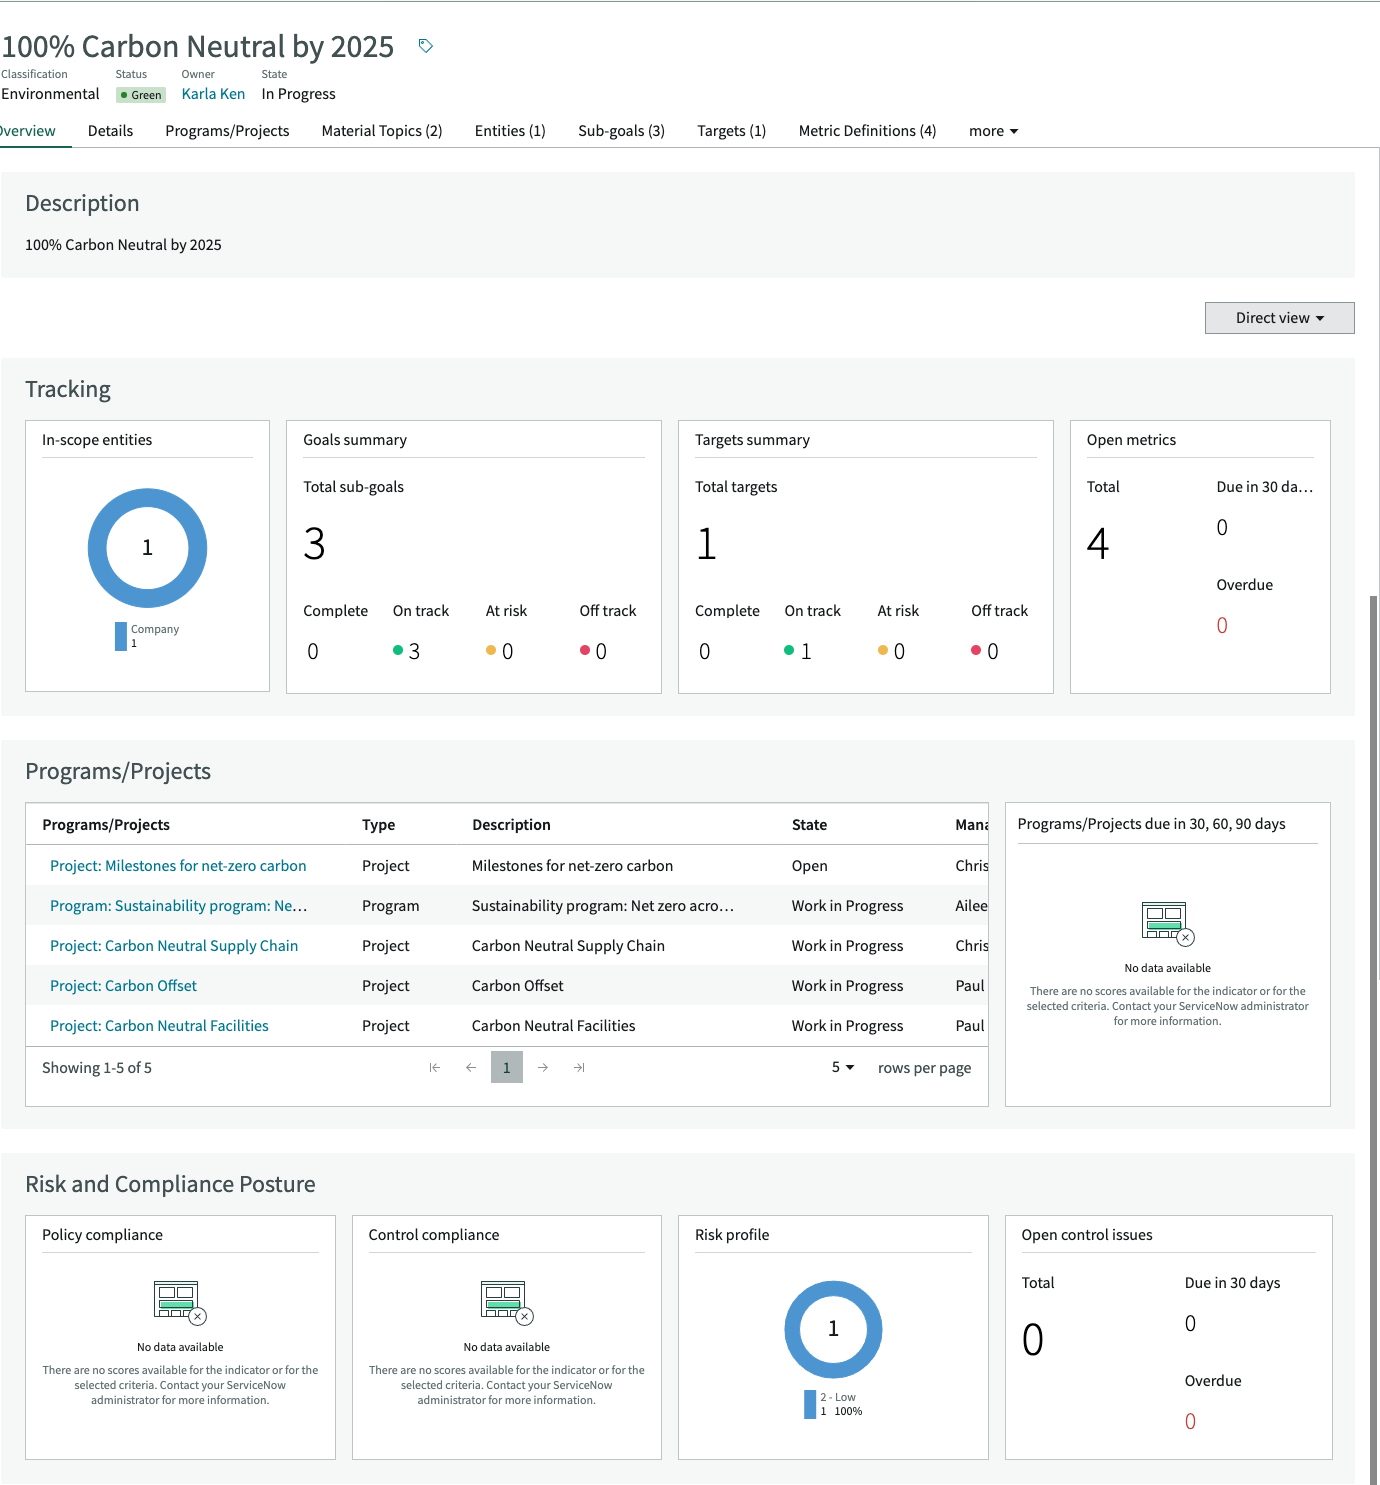Open the Metric Definitions (4) tab
The height and width of the screenshot is (1485, 1380).
(x=867, y=131)
